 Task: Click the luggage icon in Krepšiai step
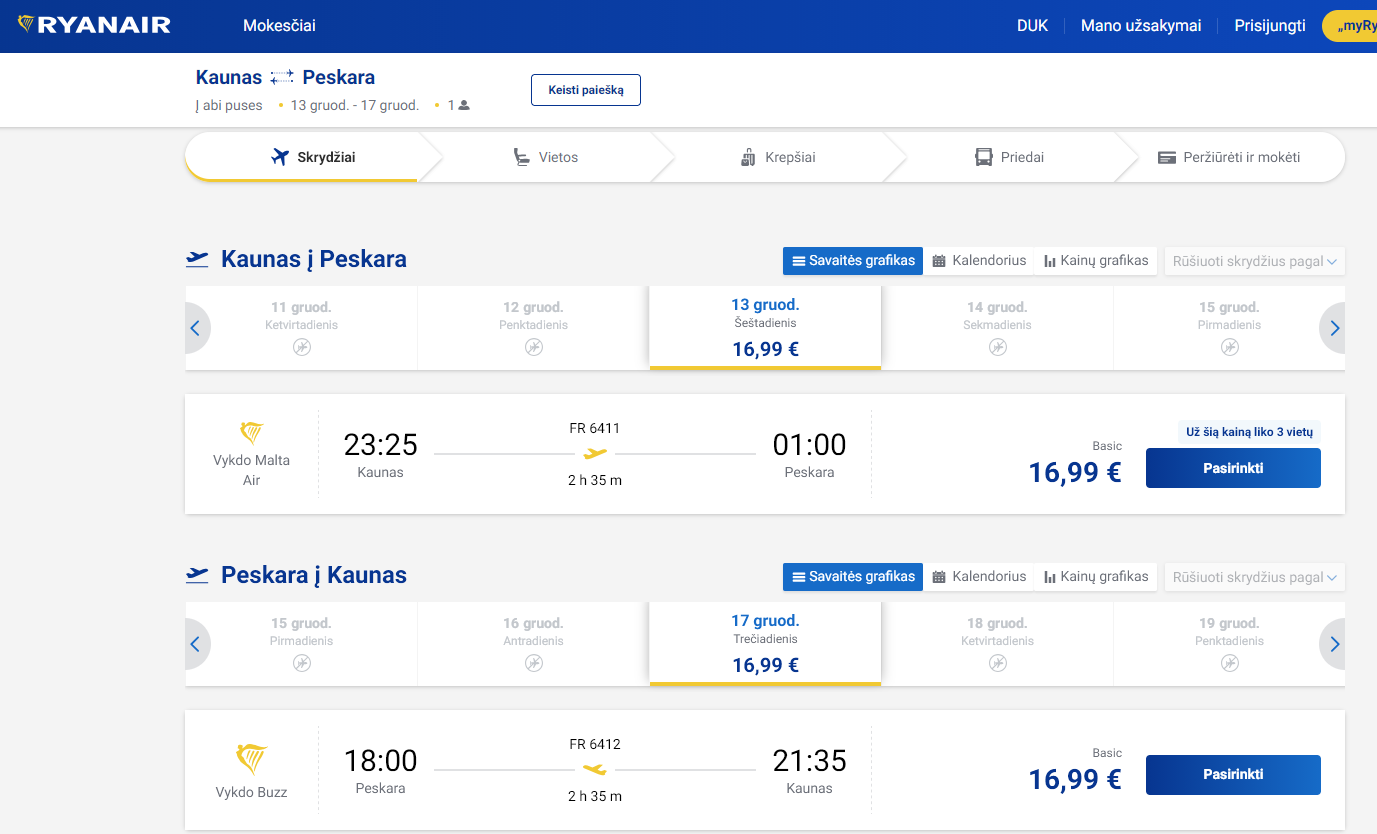pos(748,157)
